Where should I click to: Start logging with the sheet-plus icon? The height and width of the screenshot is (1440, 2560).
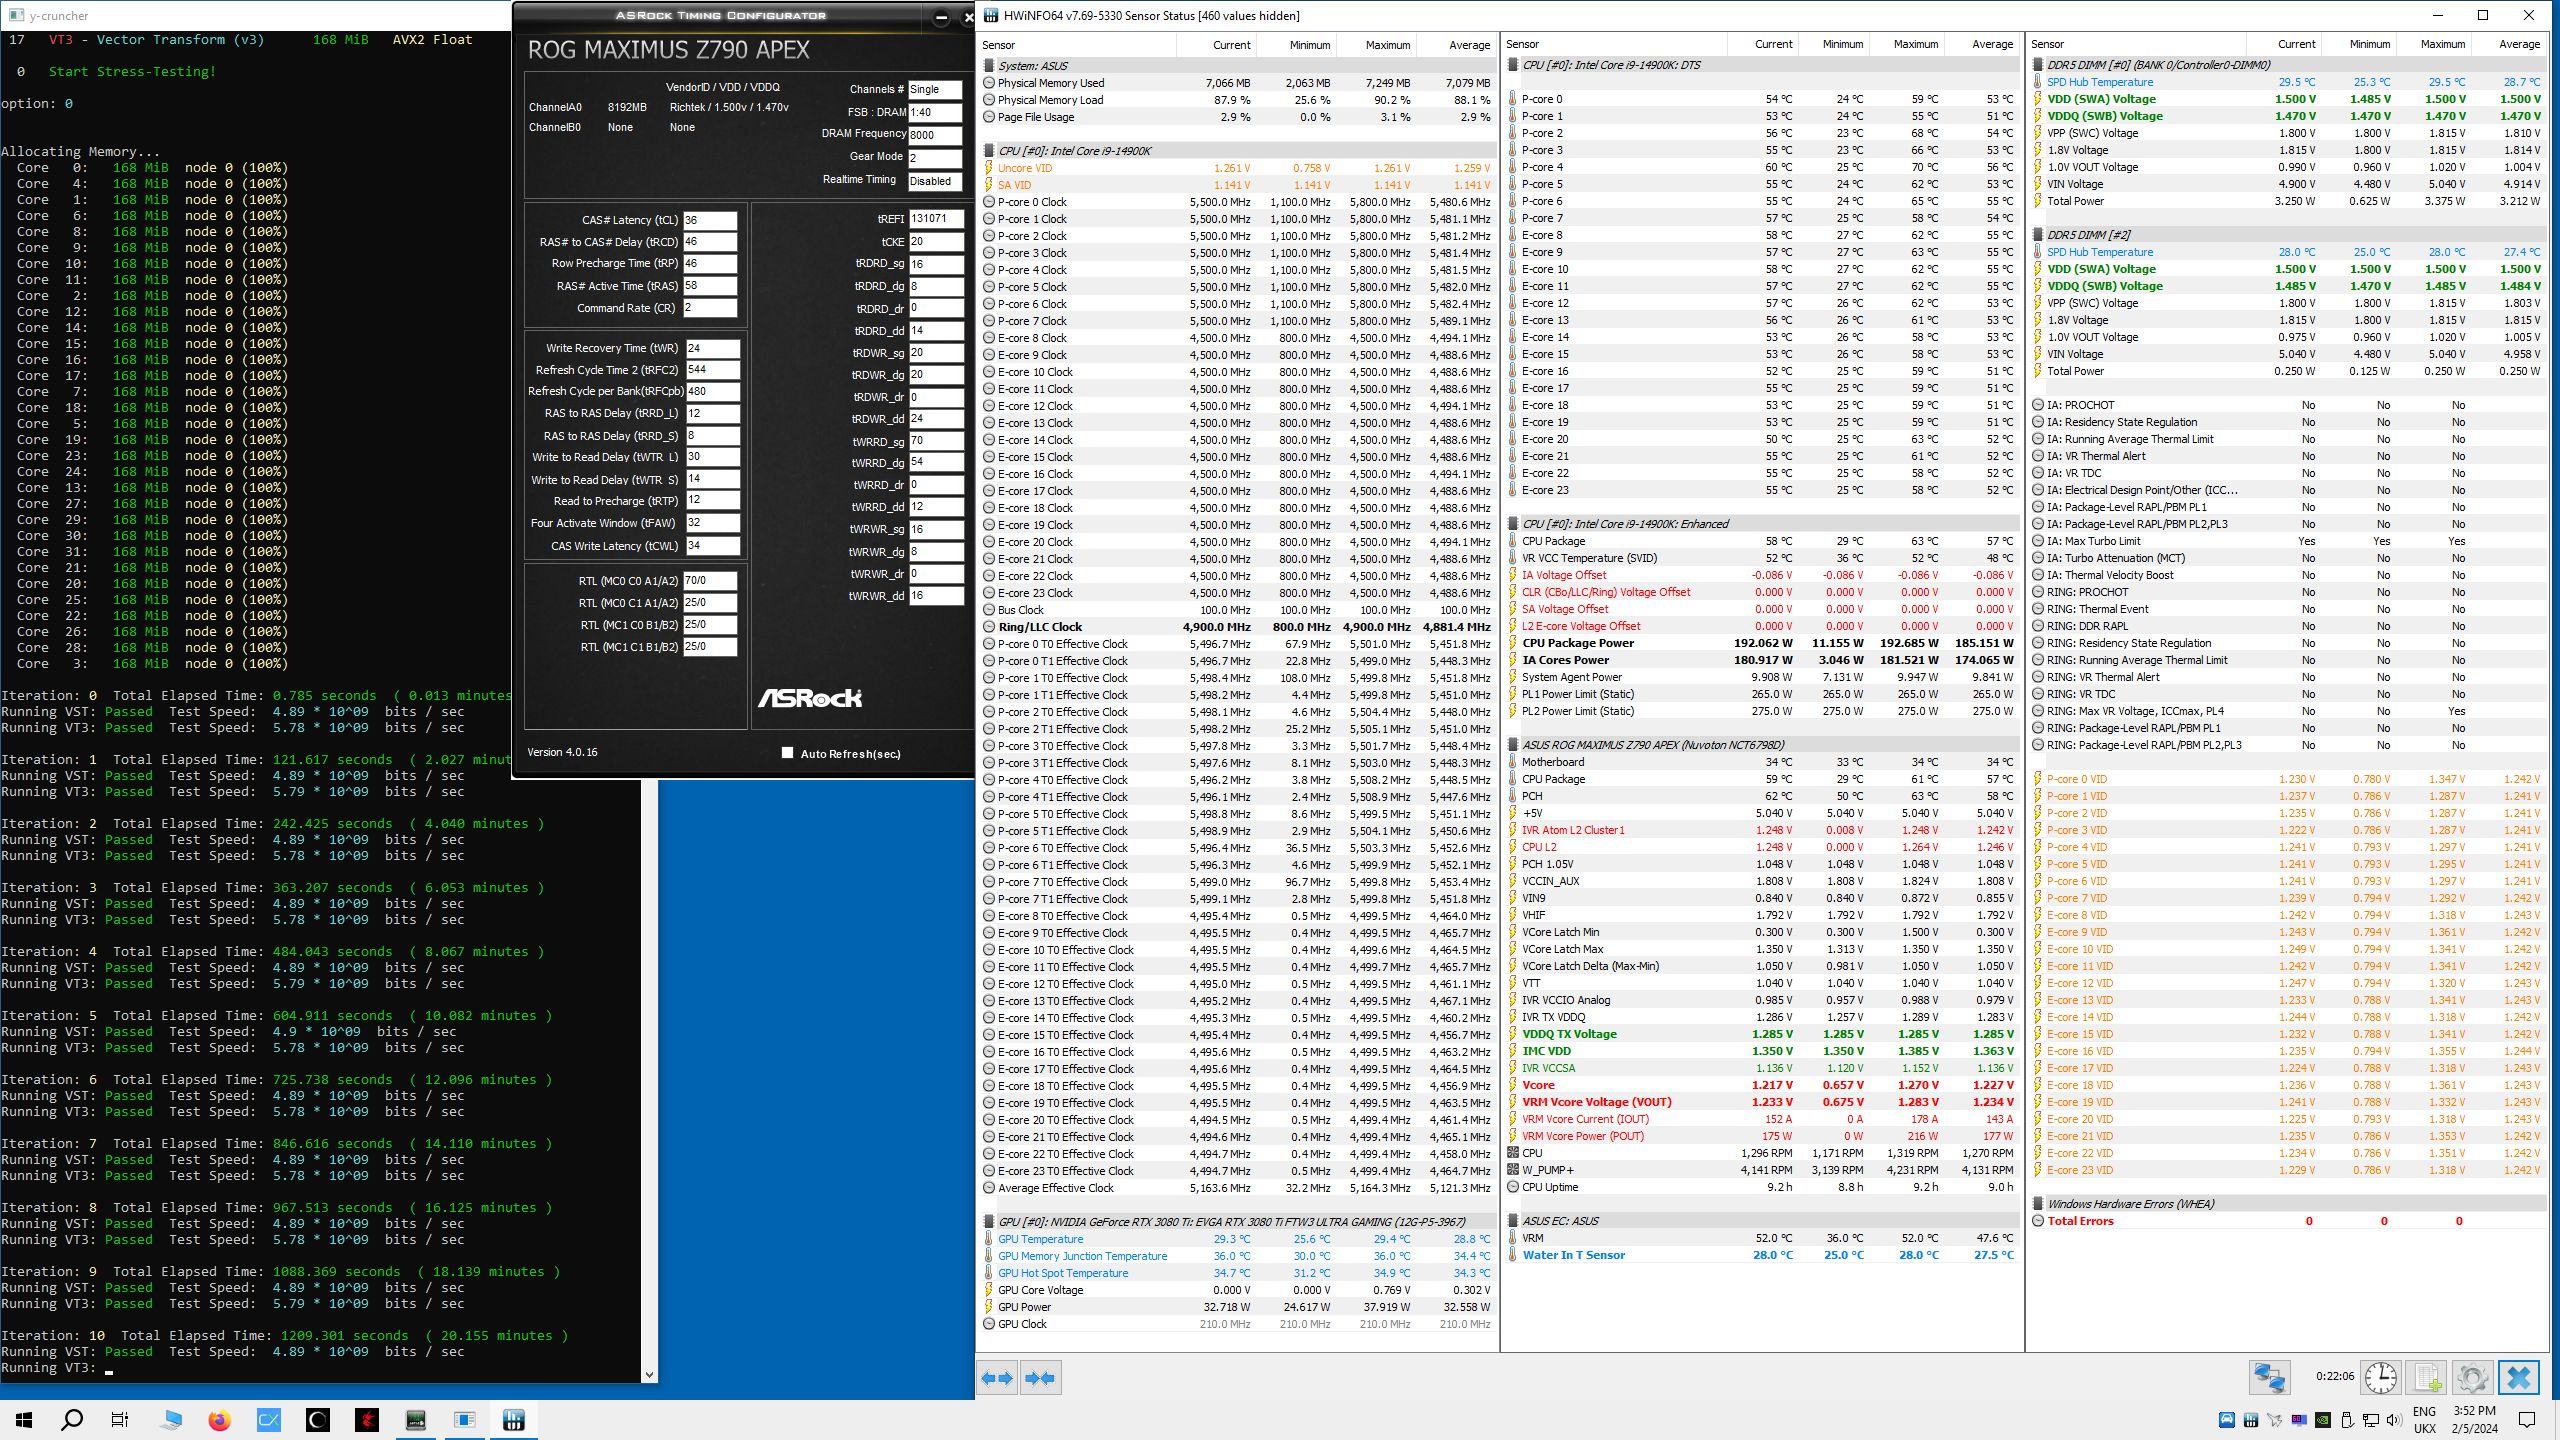[2427, 1378]
